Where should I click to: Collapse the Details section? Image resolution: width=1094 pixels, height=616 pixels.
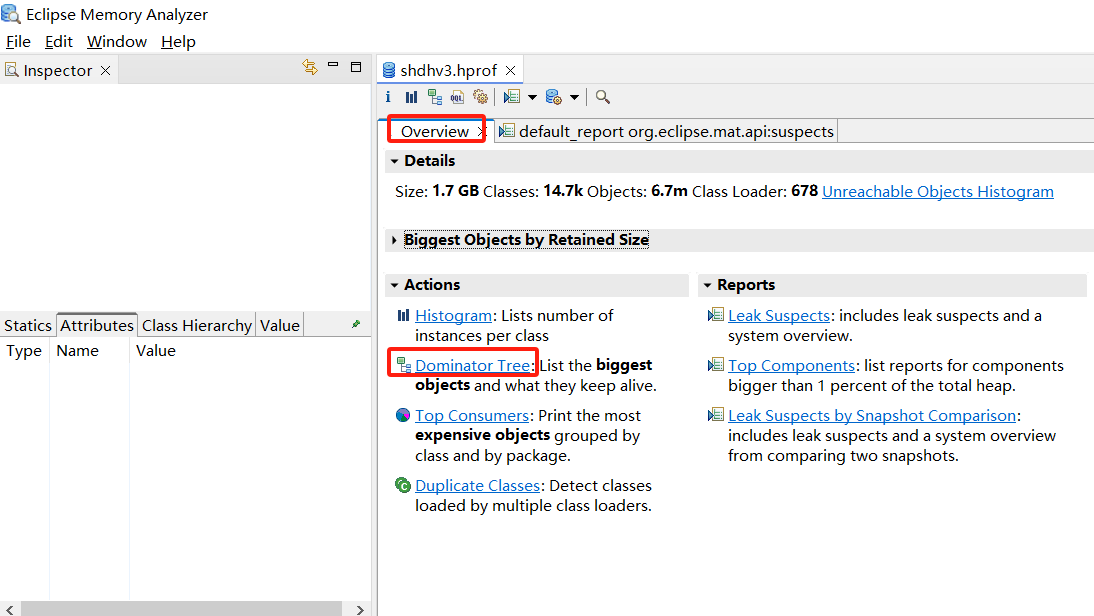click(394, 161)
